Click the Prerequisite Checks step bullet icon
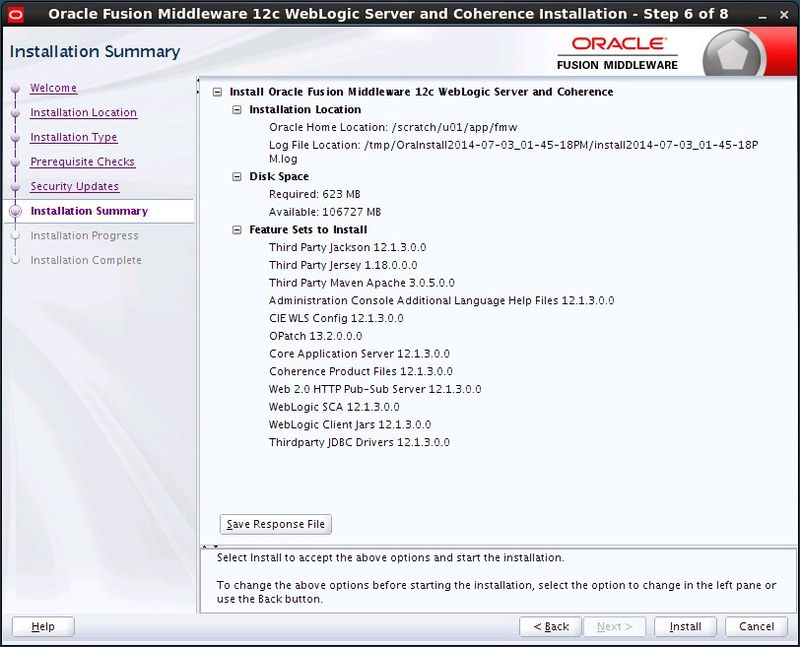The height and width of the screenshot is (647, 800). click(16, 162)
